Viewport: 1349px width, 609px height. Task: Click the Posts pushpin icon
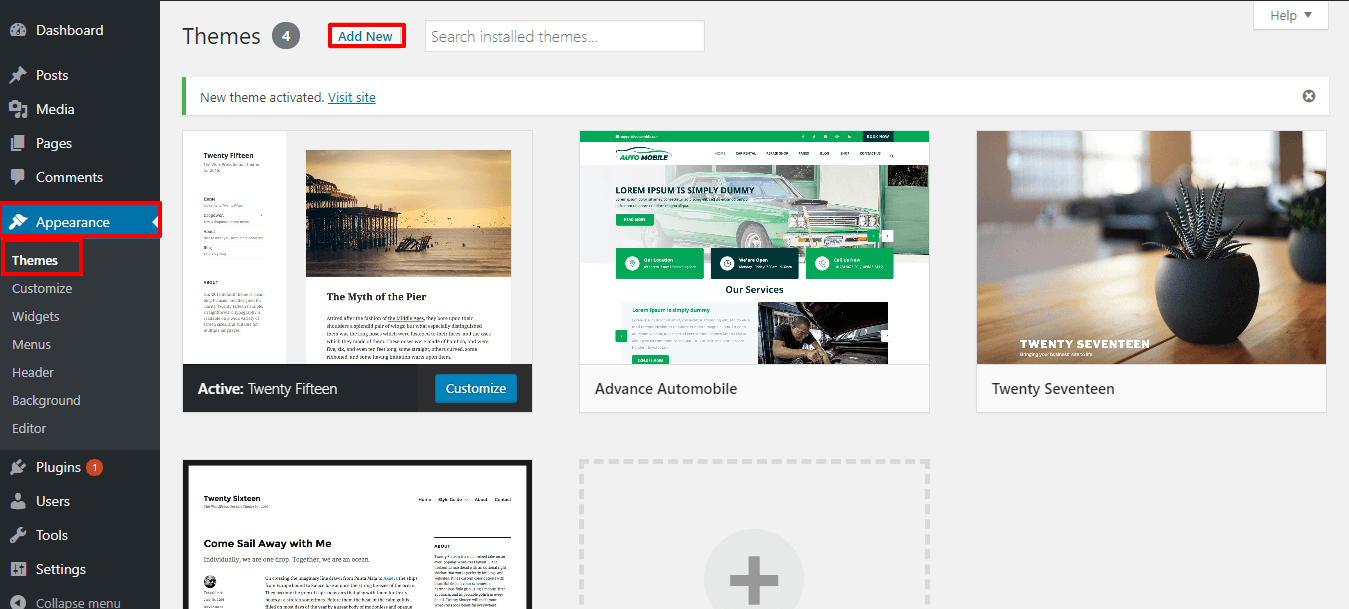tap(18, 75)
